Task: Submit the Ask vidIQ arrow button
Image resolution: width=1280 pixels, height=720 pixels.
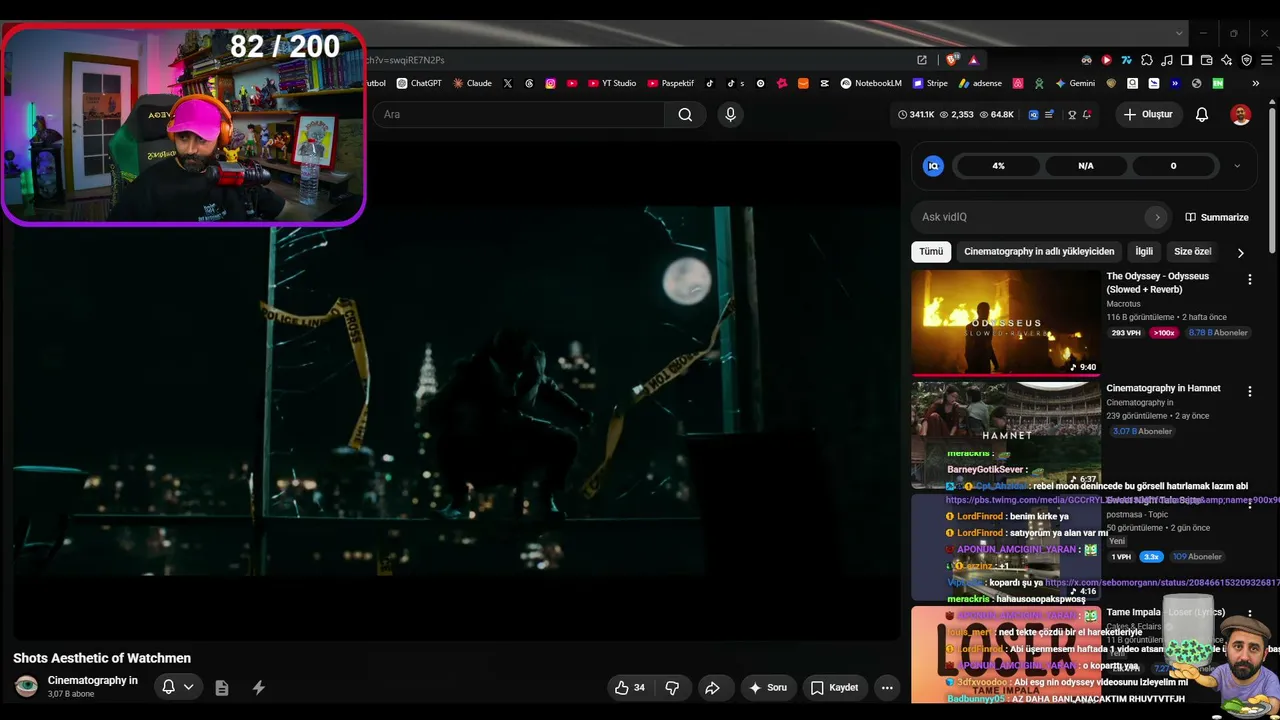Action: 1157,217
